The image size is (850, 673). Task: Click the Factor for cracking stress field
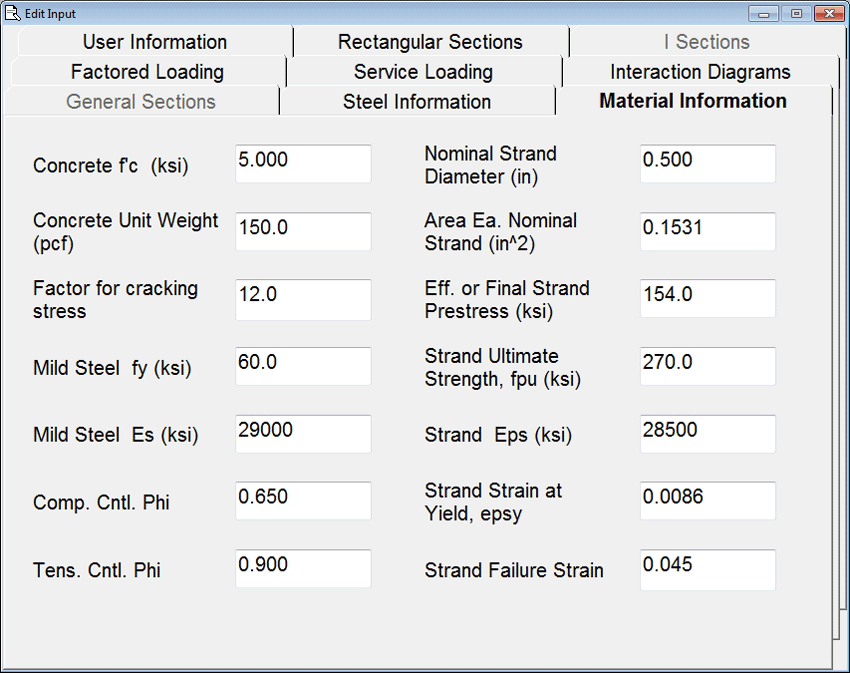[303, 299]
